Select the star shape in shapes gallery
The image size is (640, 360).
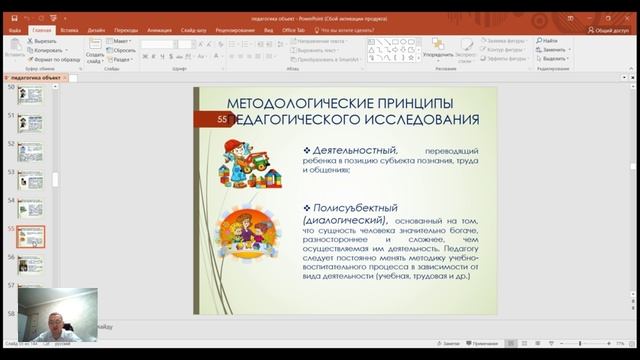(x=411, y=58)
